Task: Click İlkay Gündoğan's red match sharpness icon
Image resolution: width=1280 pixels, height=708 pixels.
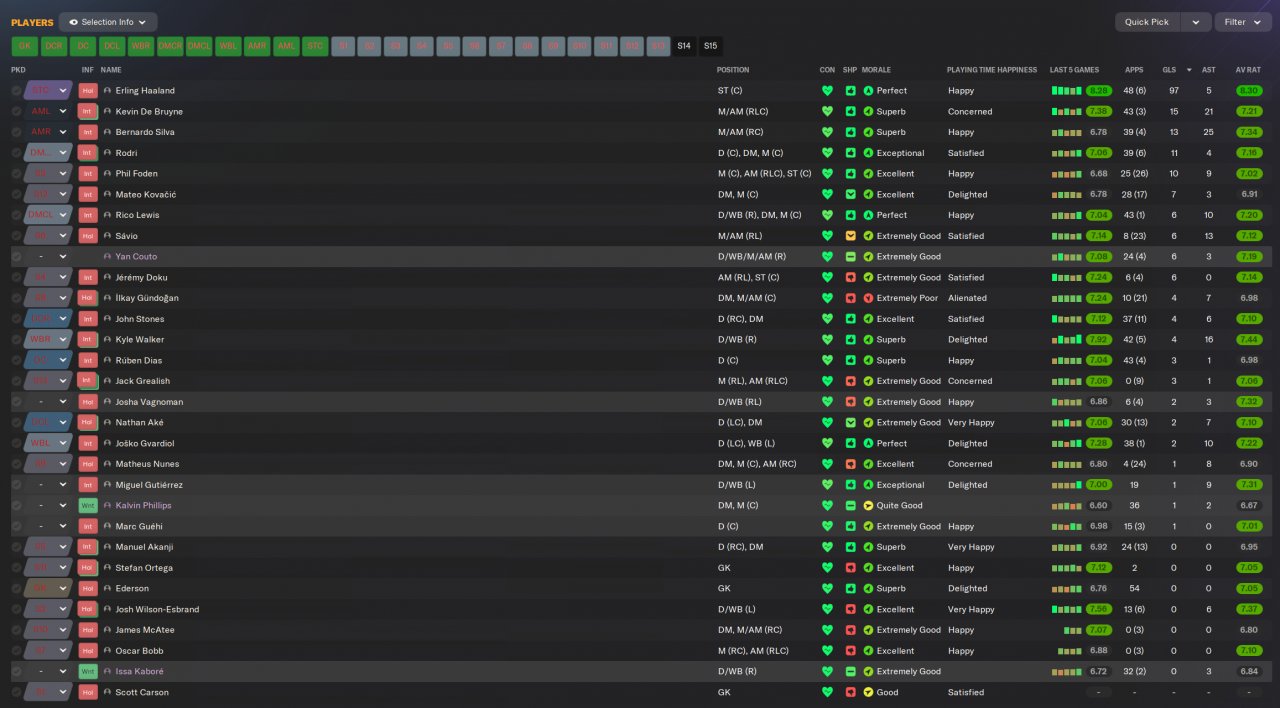Action: click(850, 298)
